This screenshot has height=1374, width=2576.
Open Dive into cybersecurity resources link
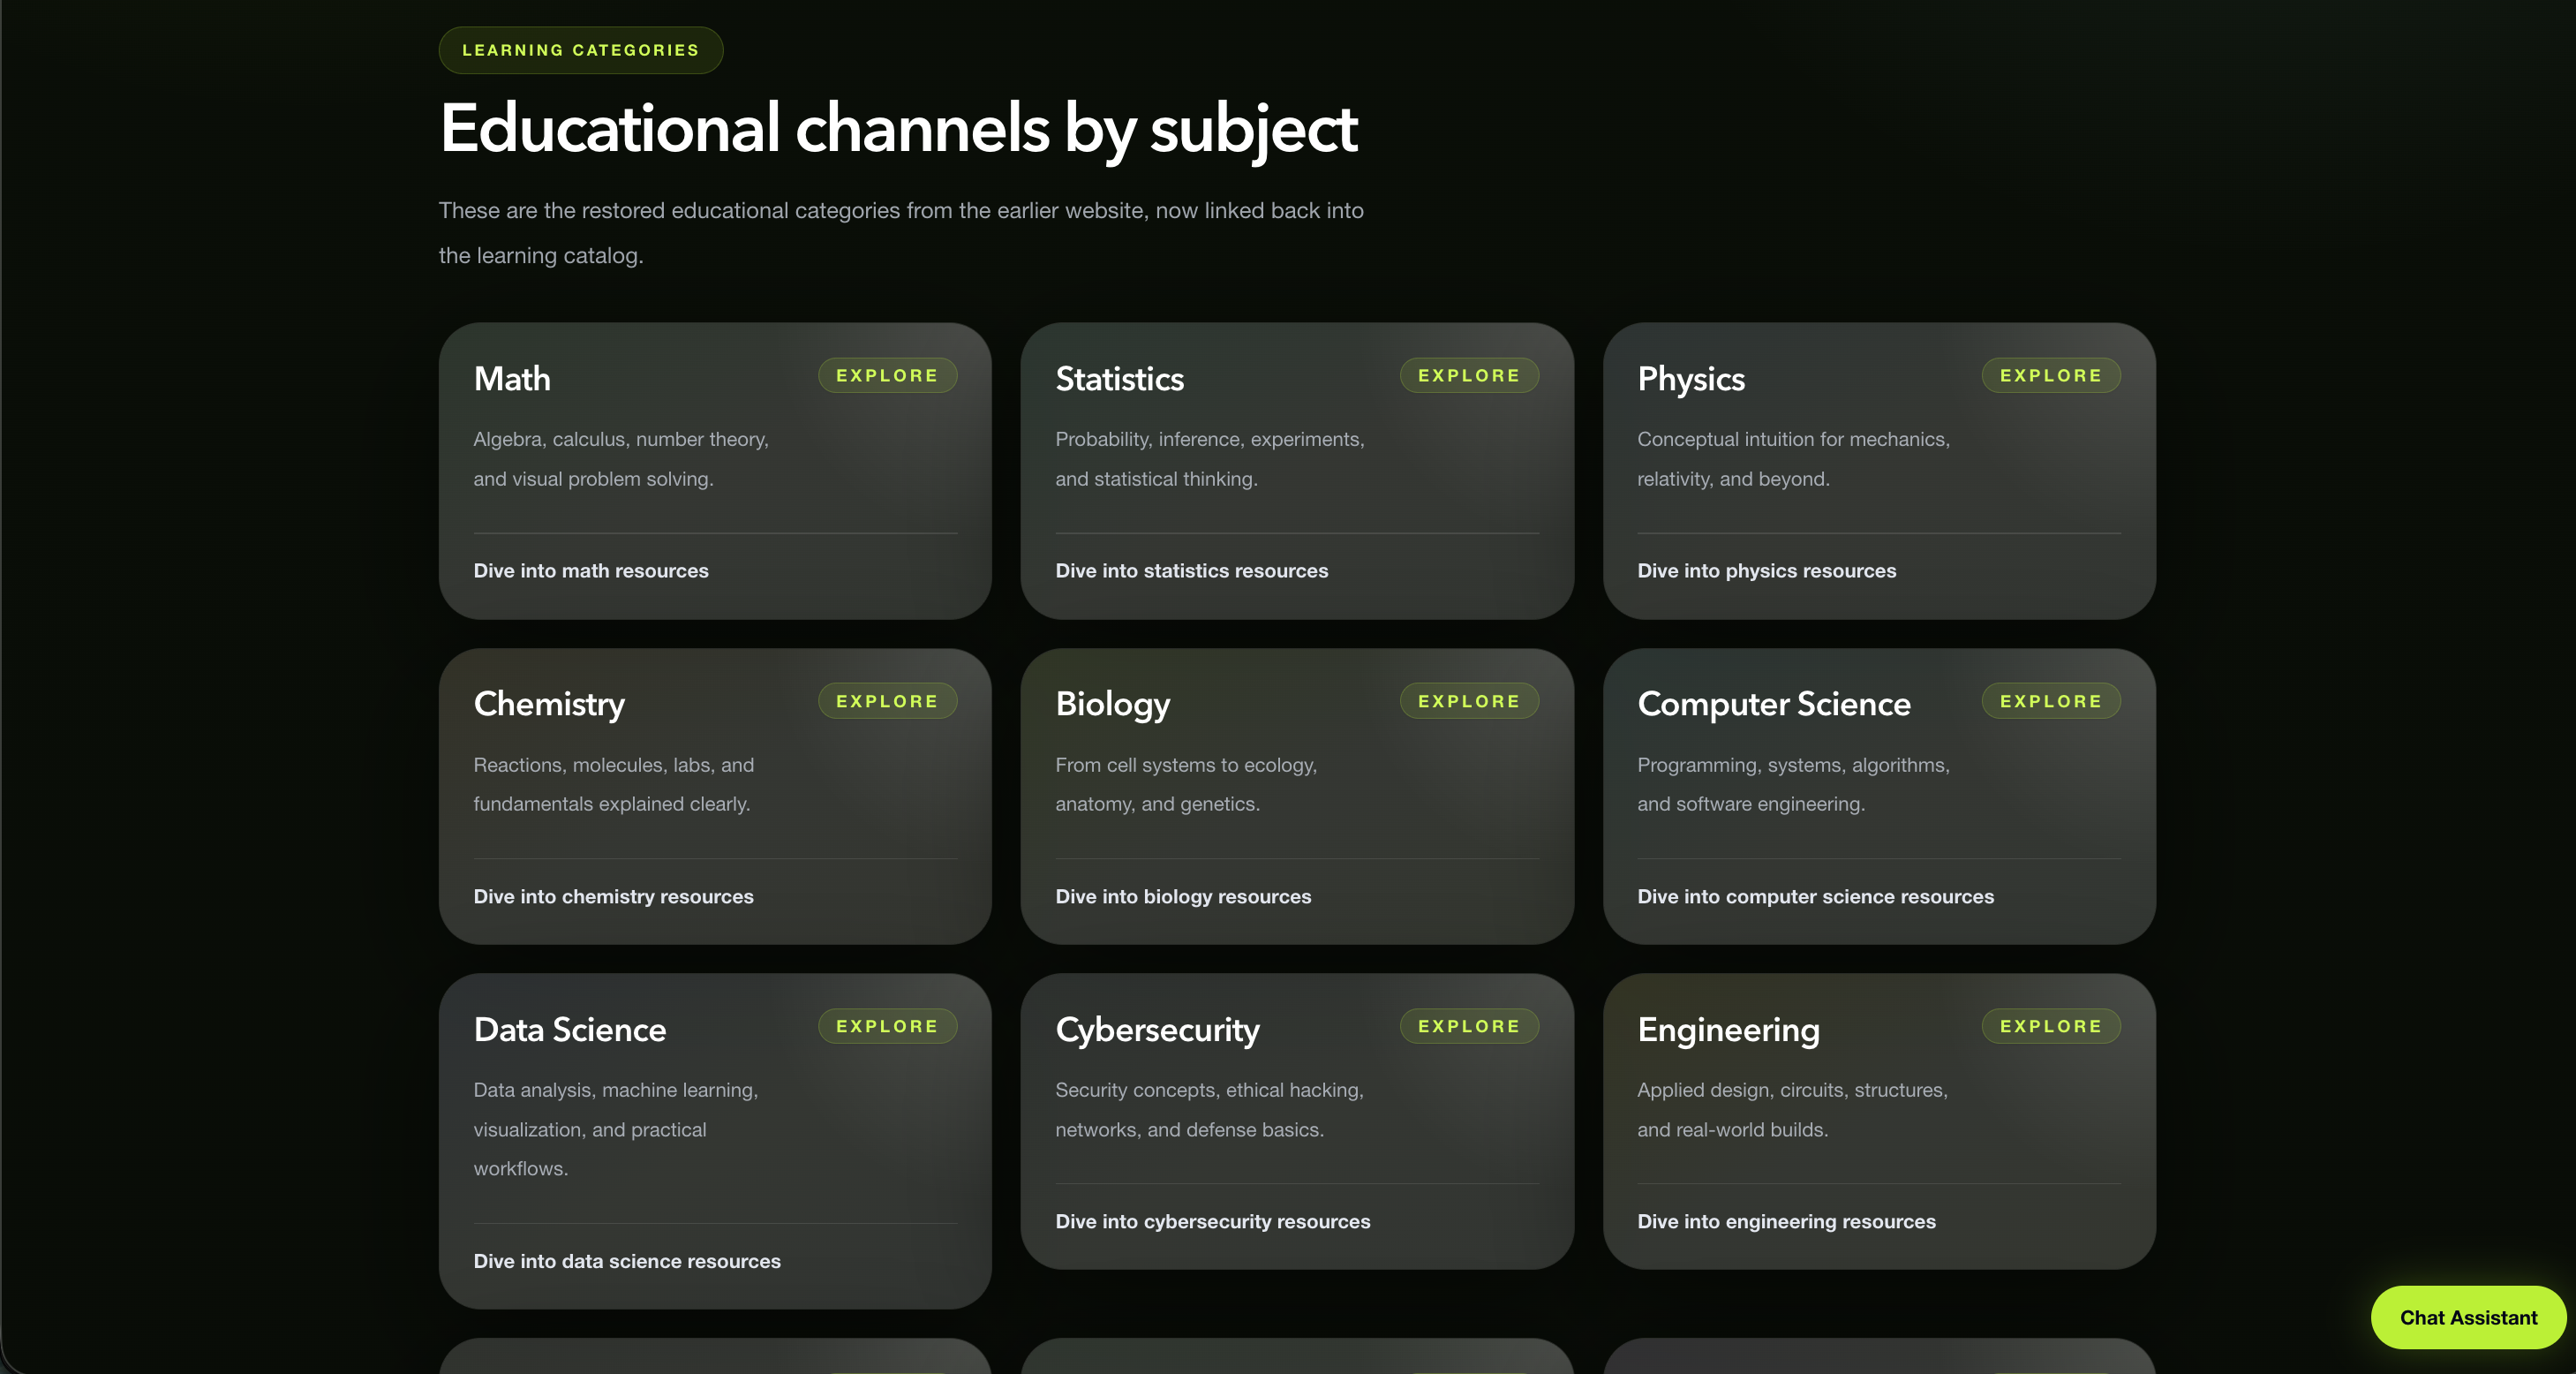tap(1212, 1222)
